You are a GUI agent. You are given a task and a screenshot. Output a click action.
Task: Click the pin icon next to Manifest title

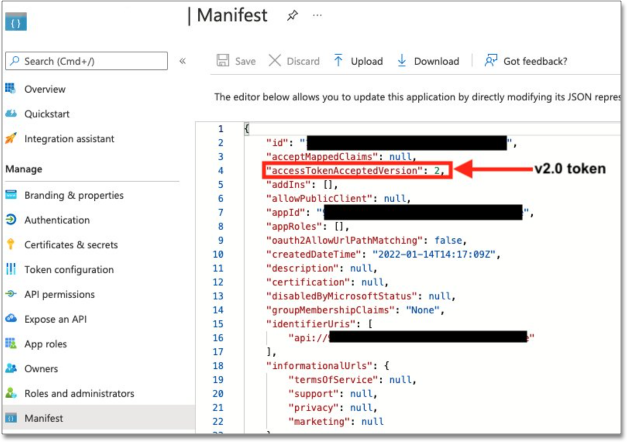pyautogui.click(x=293, y=16)
